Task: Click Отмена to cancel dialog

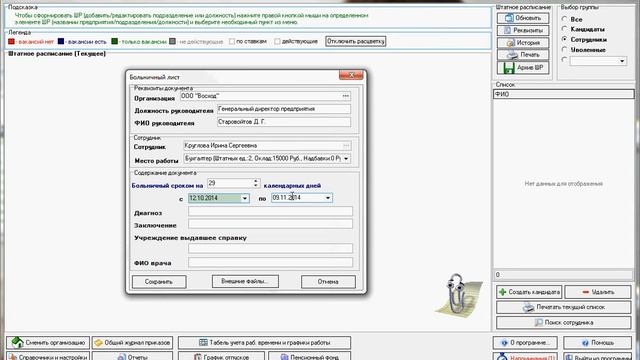Action: point(328,282)
